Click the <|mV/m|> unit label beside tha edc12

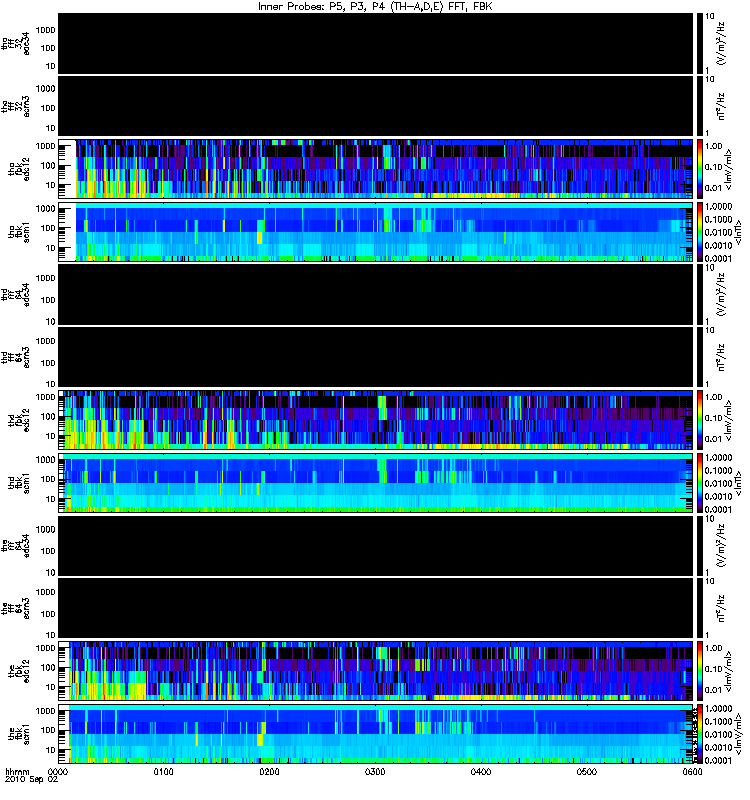tap(729, 169)
